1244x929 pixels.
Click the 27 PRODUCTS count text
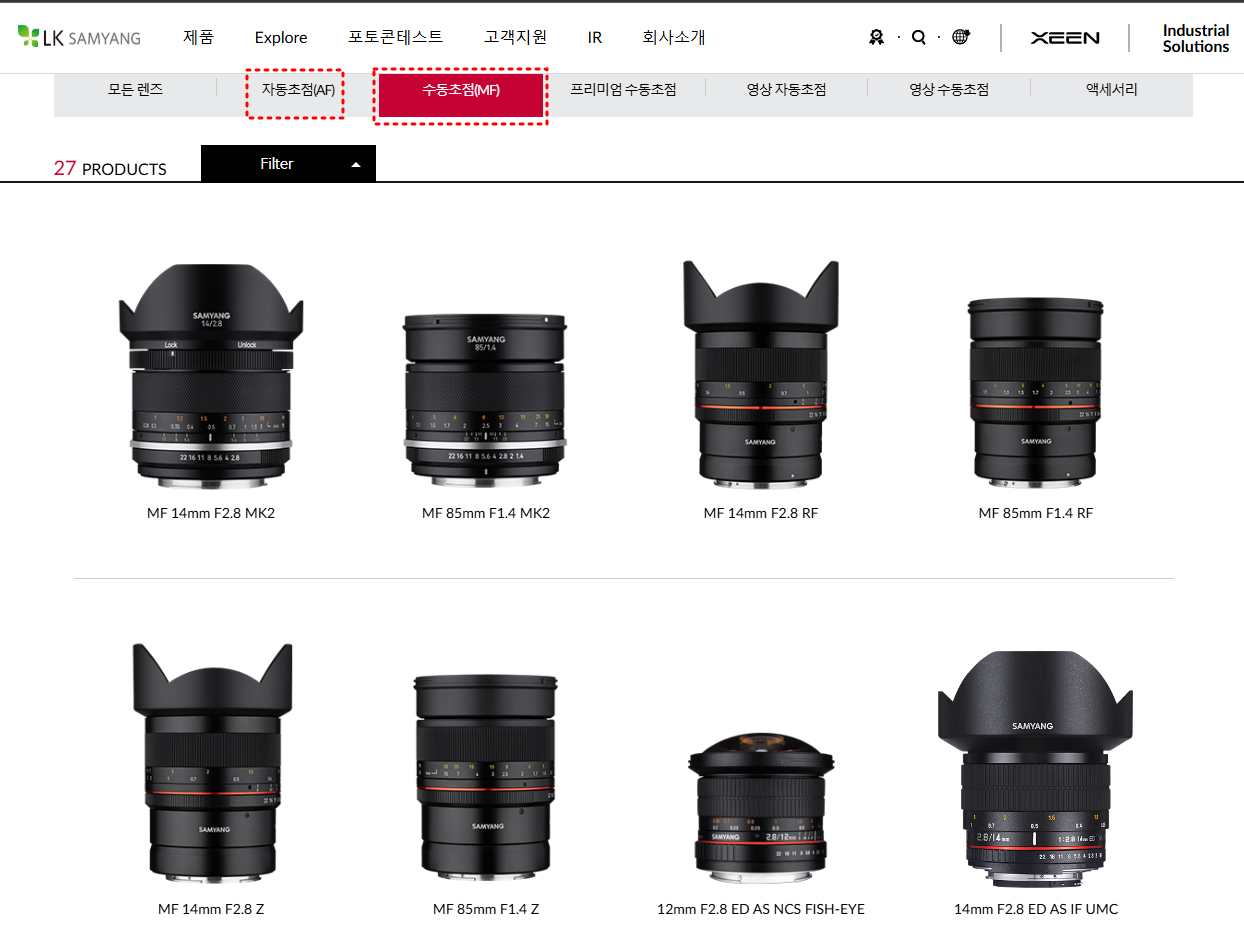110,168
